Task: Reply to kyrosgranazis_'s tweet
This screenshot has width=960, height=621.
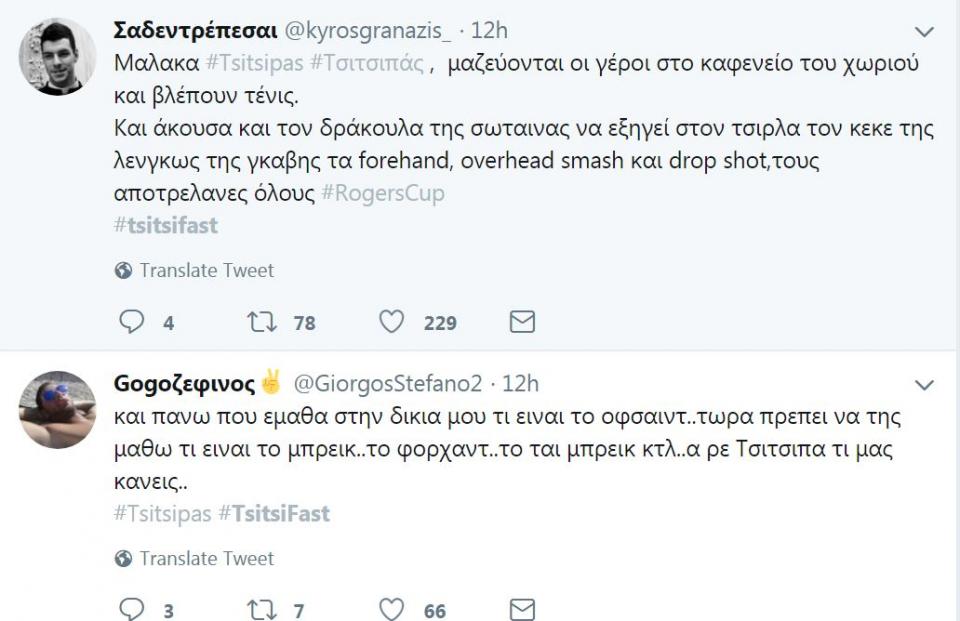Action: click(x=133, y=322)
